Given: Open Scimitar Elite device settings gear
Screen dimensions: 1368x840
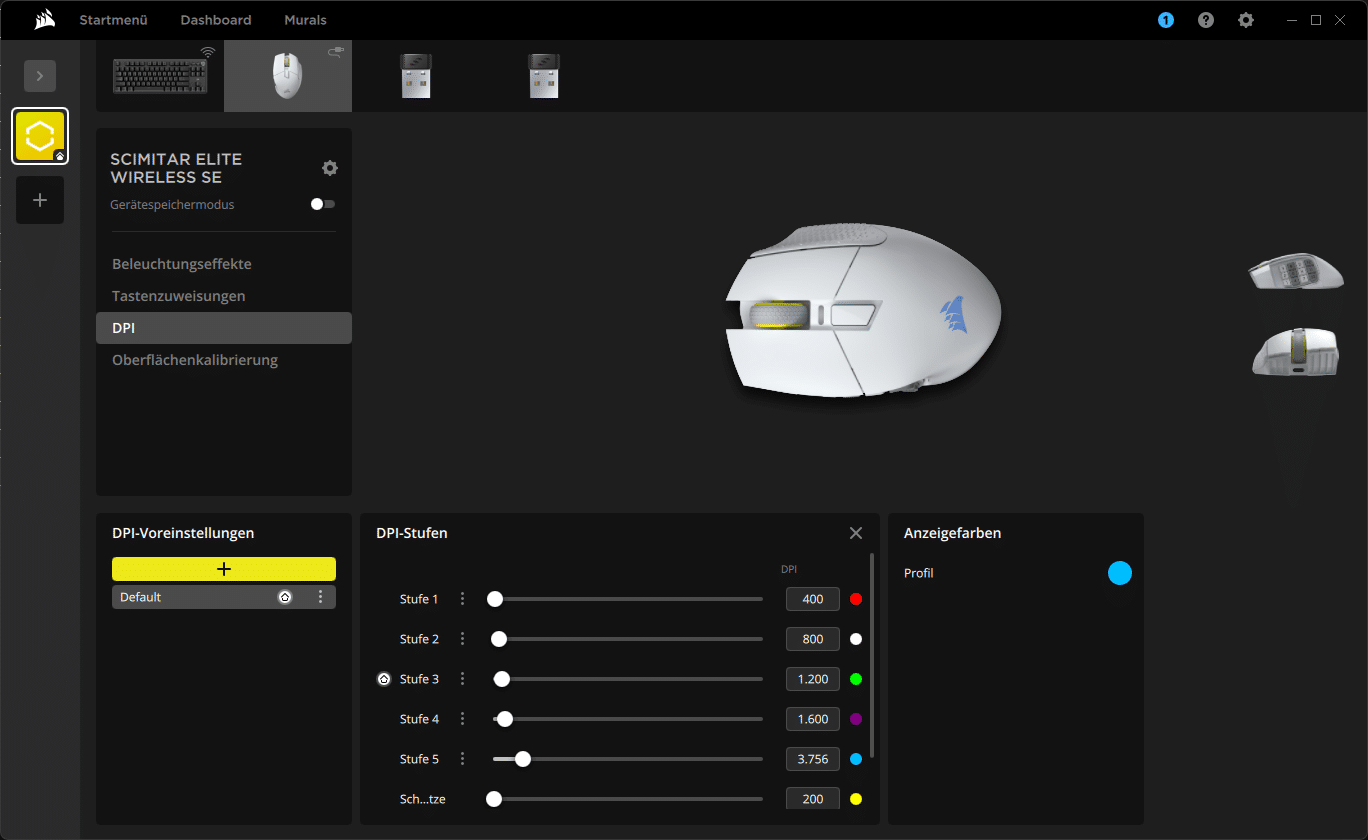Looking at the screenshot, I should (330, 168).
